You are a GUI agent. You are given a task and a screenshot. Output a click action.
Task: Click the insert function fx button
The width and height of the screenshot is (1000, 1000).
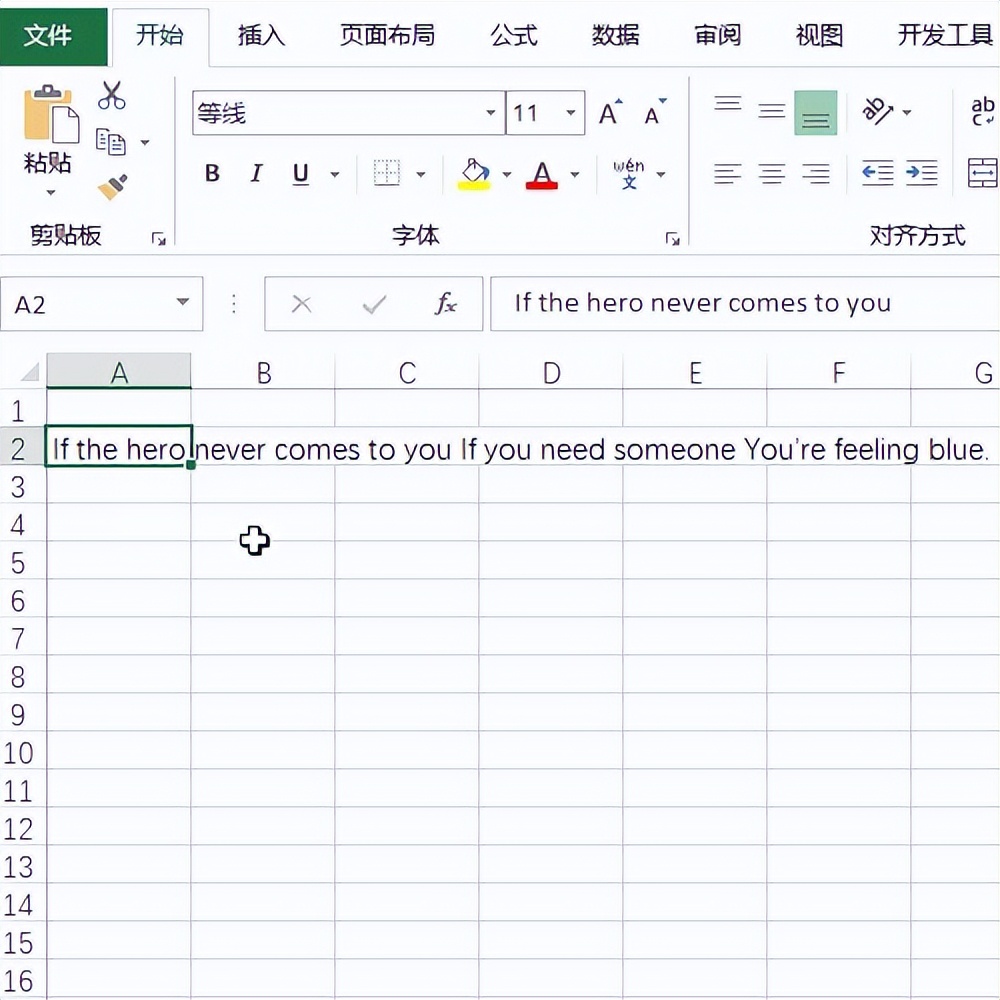click(446, 304)
